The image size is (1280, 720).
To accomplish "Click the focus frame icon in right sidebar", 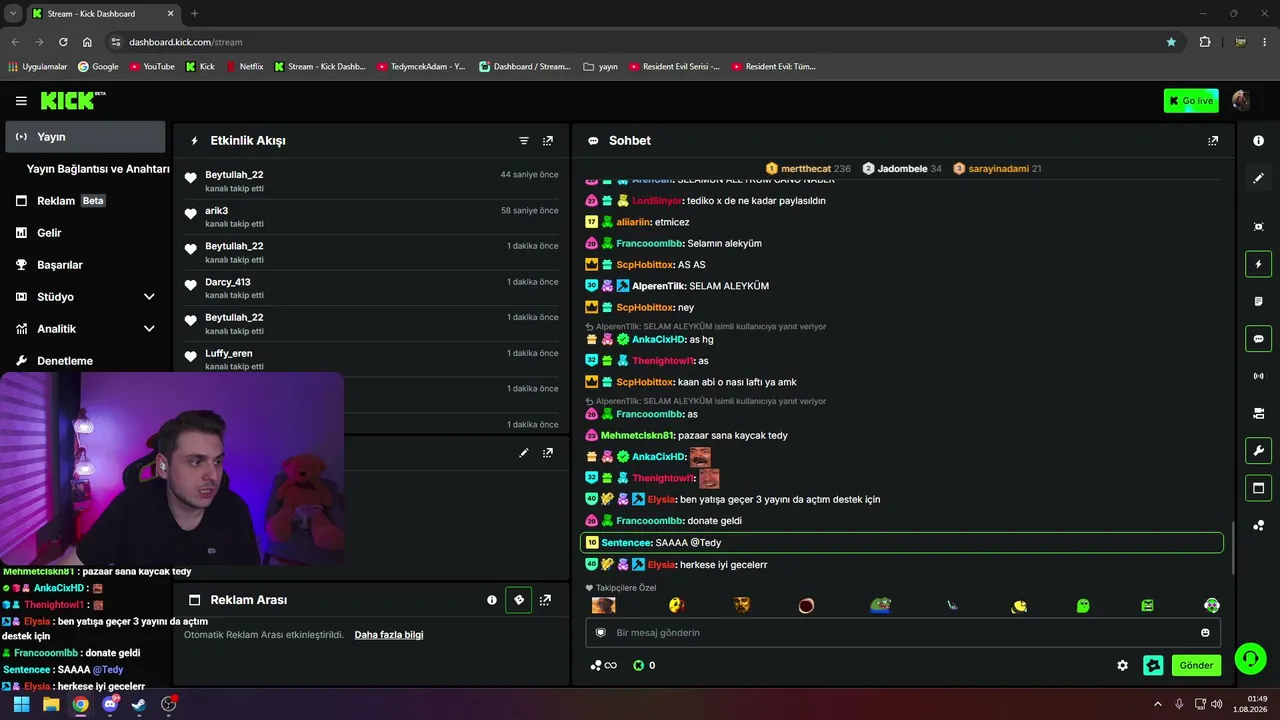I will point(1258,227).
